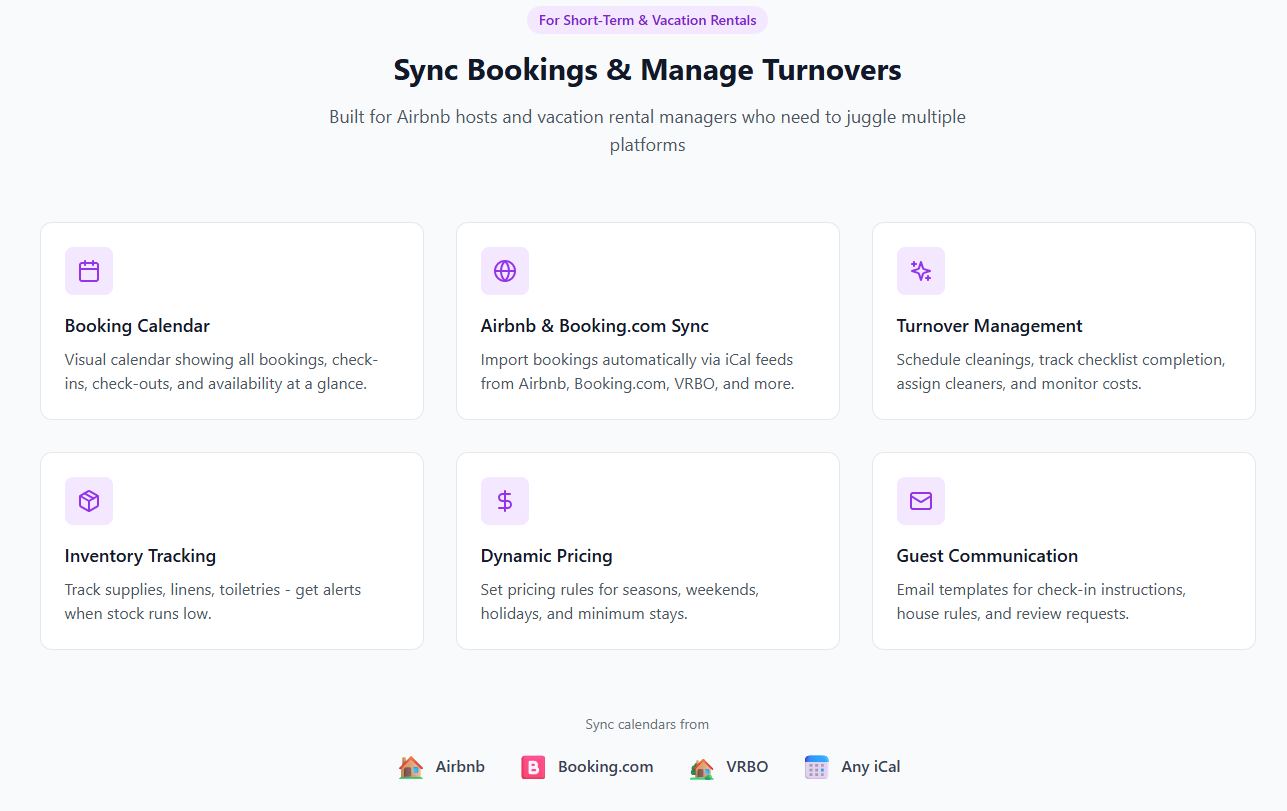
Task: Click the 'Booking Calendar' card title
Action: pos(137,326)
